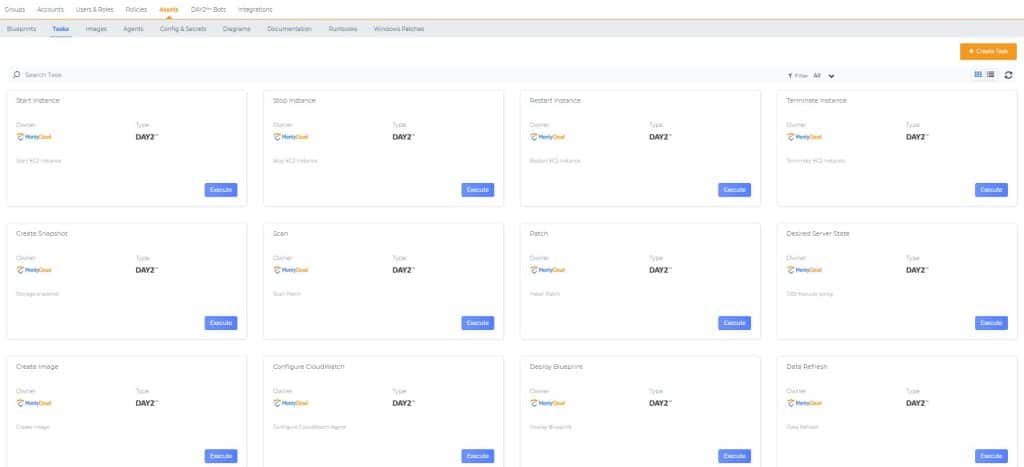Click the search magnifier icon
The height and width of the screenshot is (467, 1024).
coord(17,75)
